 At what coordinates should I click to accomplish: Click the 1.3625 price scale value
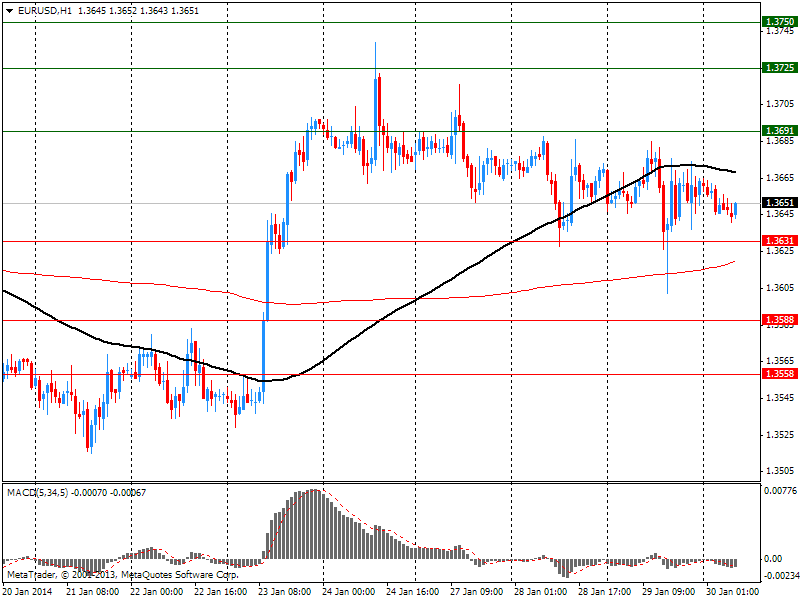[x=780, y=251]
